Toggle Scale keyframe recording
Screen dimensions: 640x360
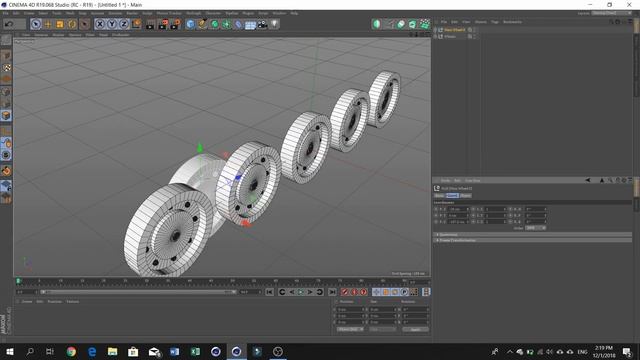386,292
